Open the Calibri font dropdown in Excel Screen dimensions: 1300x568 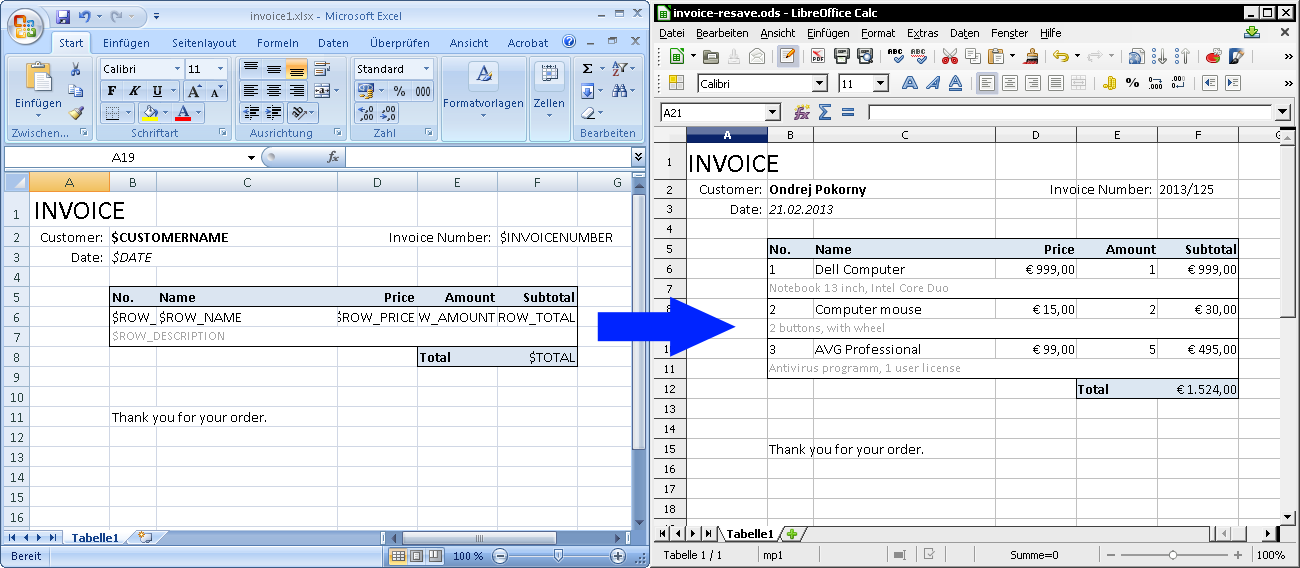pyautogui.click(x=178, y=69)
